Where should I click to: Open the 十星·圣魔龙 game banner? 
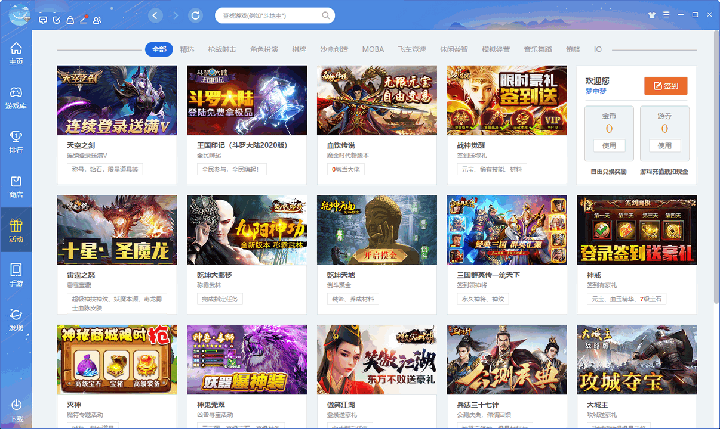(x=117, y=230)
